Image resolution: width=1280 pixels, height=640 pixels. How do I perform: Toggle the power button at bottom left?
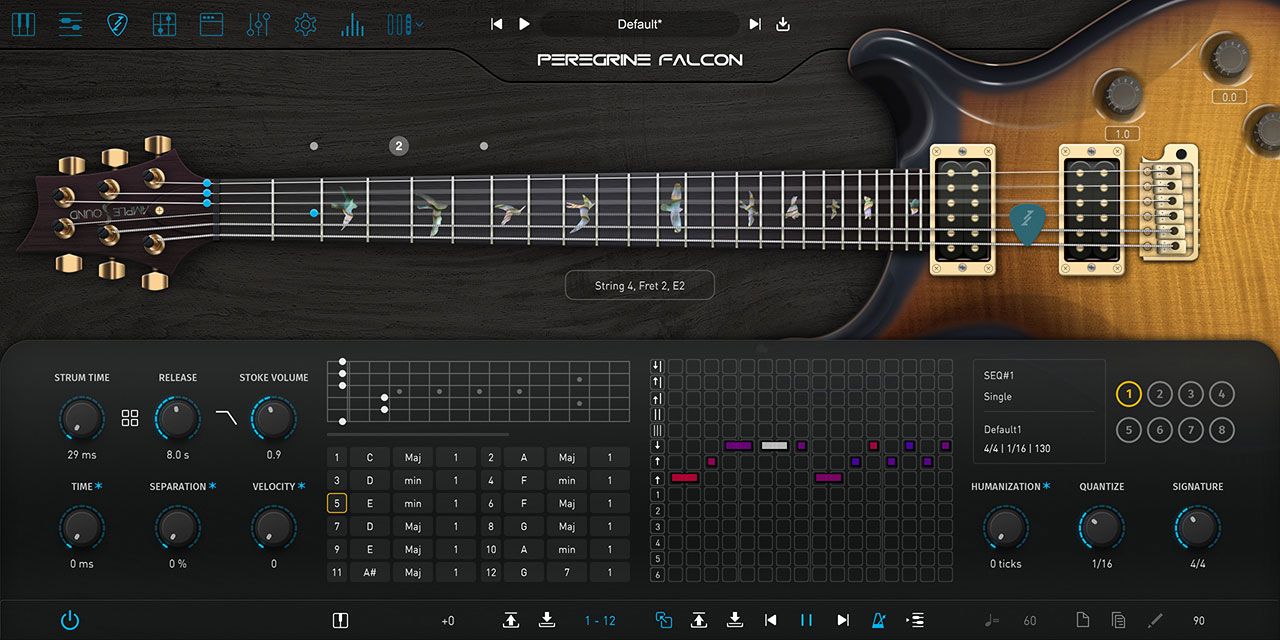pos(69,620)
